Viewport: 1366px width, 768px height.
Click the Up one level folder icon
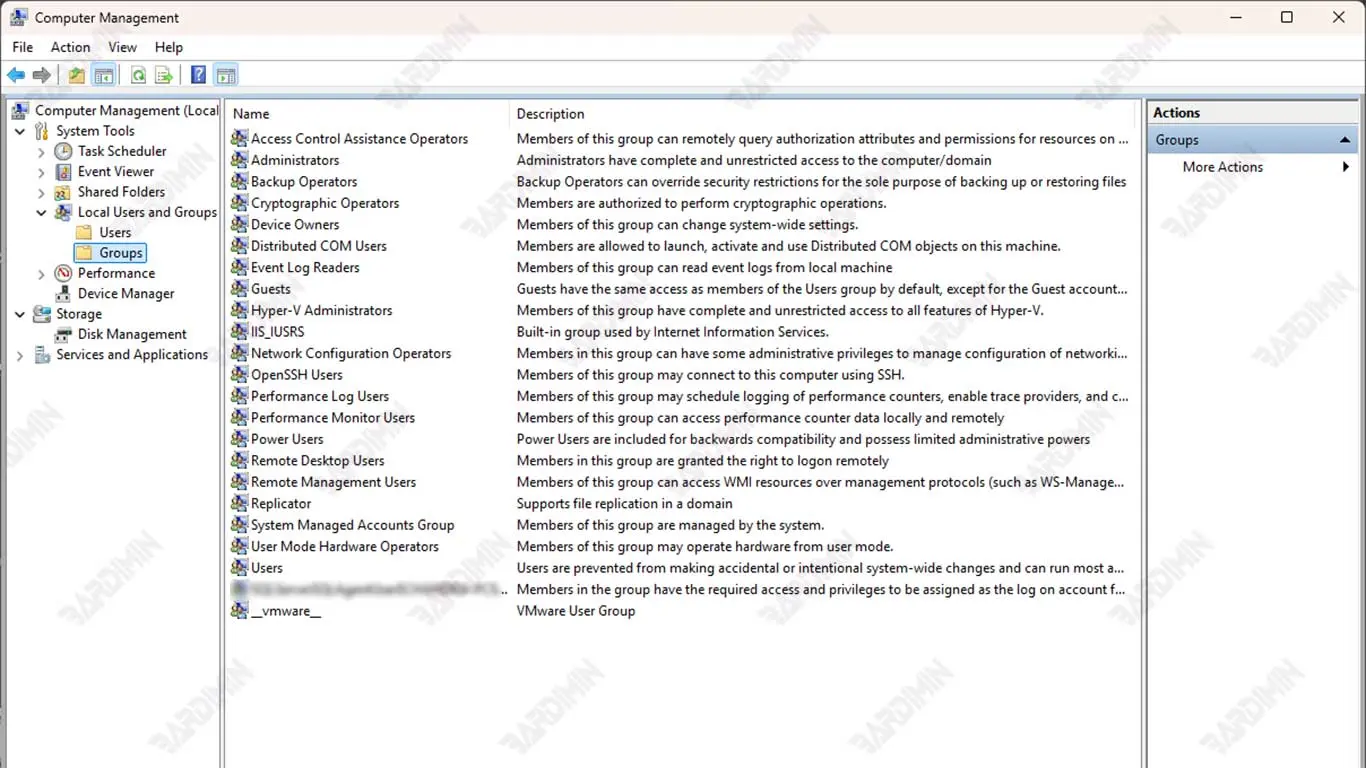click(x=77, y=75)
